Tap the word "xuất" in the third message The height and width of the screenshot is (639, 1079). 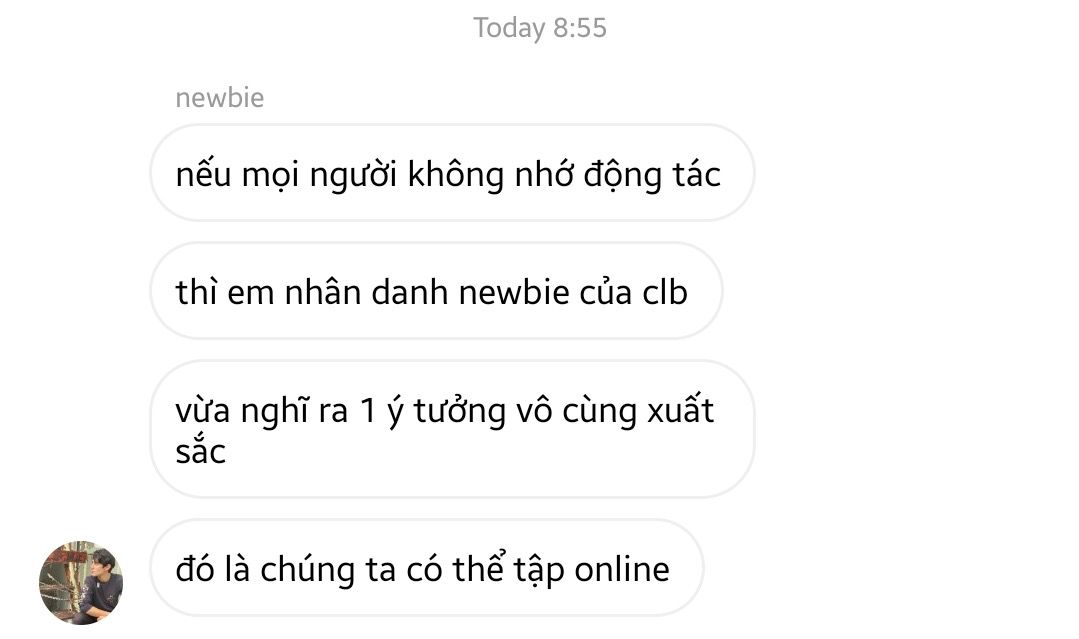(681, 411)
